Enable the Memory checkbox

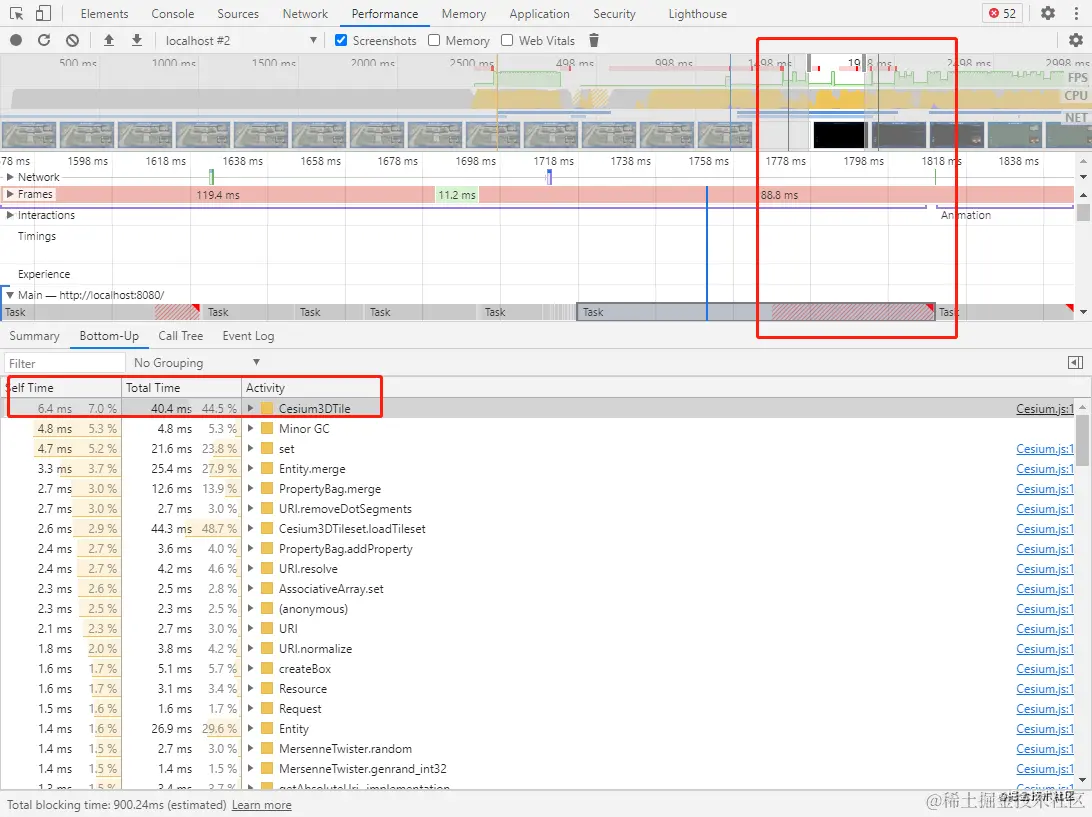[x=434, y=40]
